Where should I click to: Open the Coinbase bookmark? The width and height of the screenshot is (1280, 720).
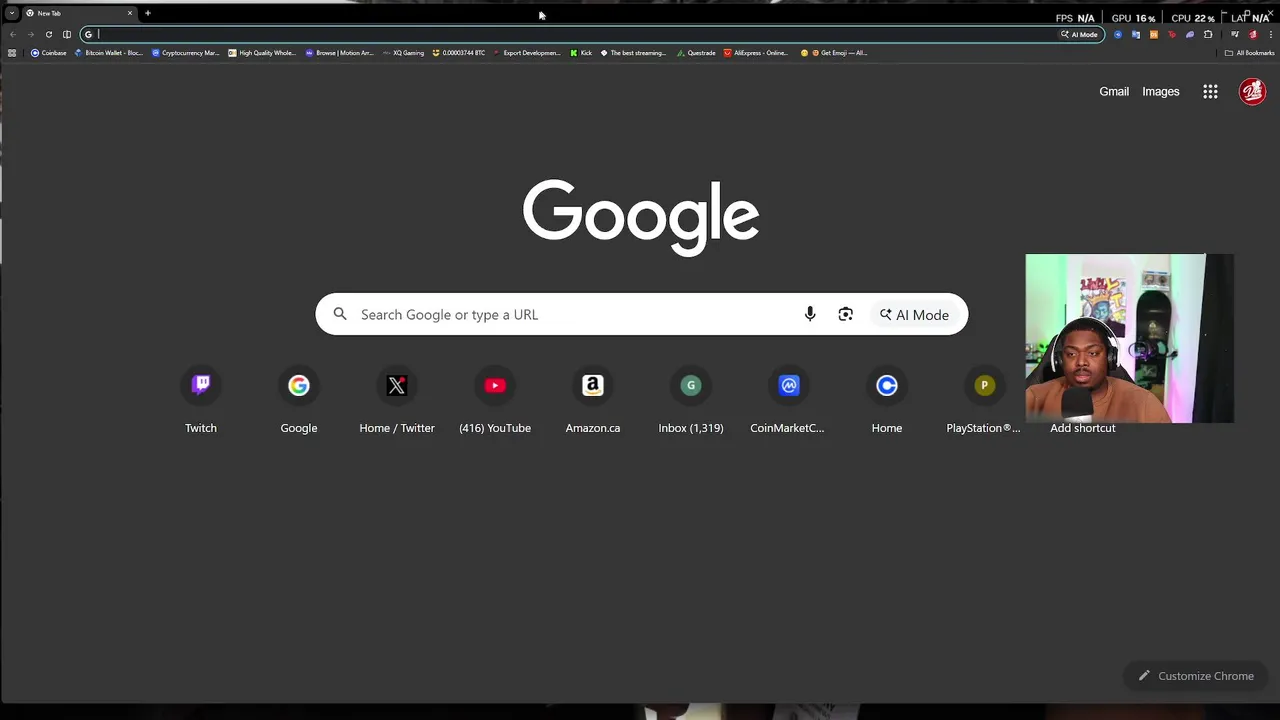point(49,53)
